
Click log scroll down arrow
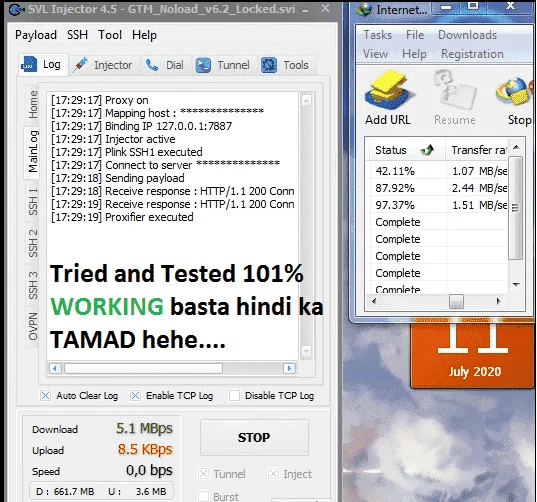click(x=306, y=351)
